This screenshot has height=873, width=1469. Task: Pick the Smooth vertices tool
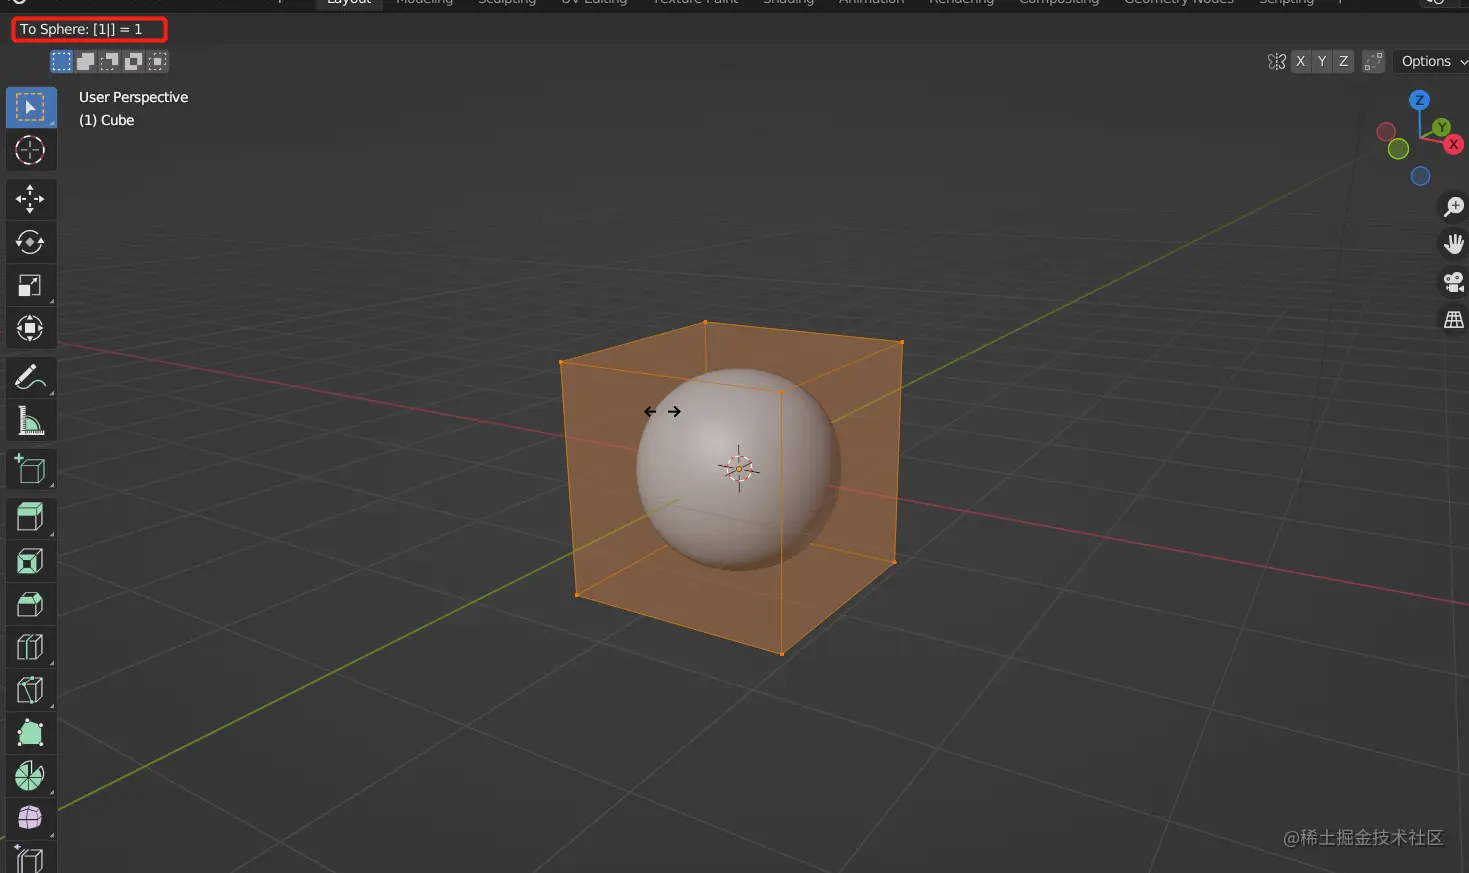click(x=31, y=819)
